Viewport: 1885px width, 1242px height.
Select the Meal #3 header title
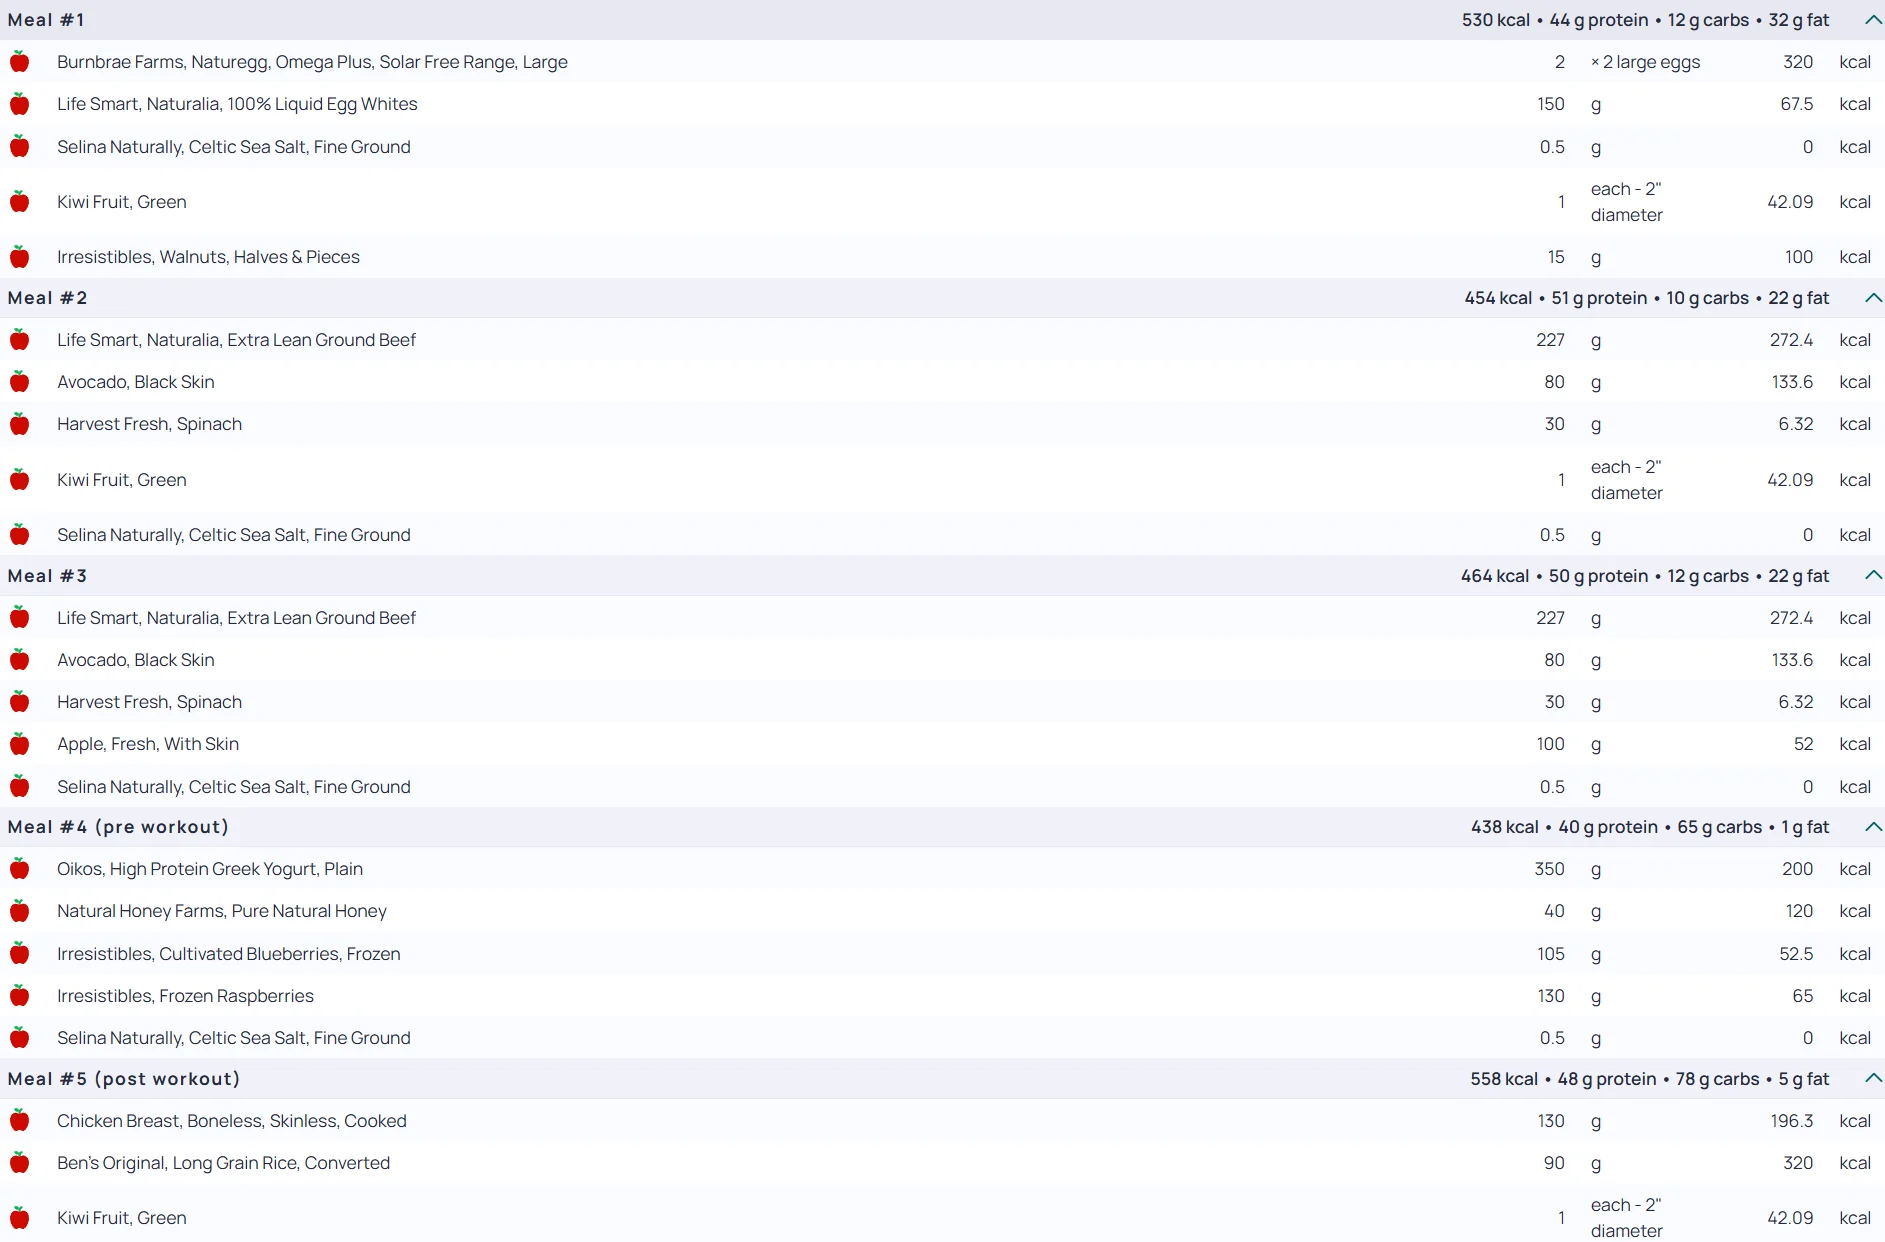pos(47,576)
